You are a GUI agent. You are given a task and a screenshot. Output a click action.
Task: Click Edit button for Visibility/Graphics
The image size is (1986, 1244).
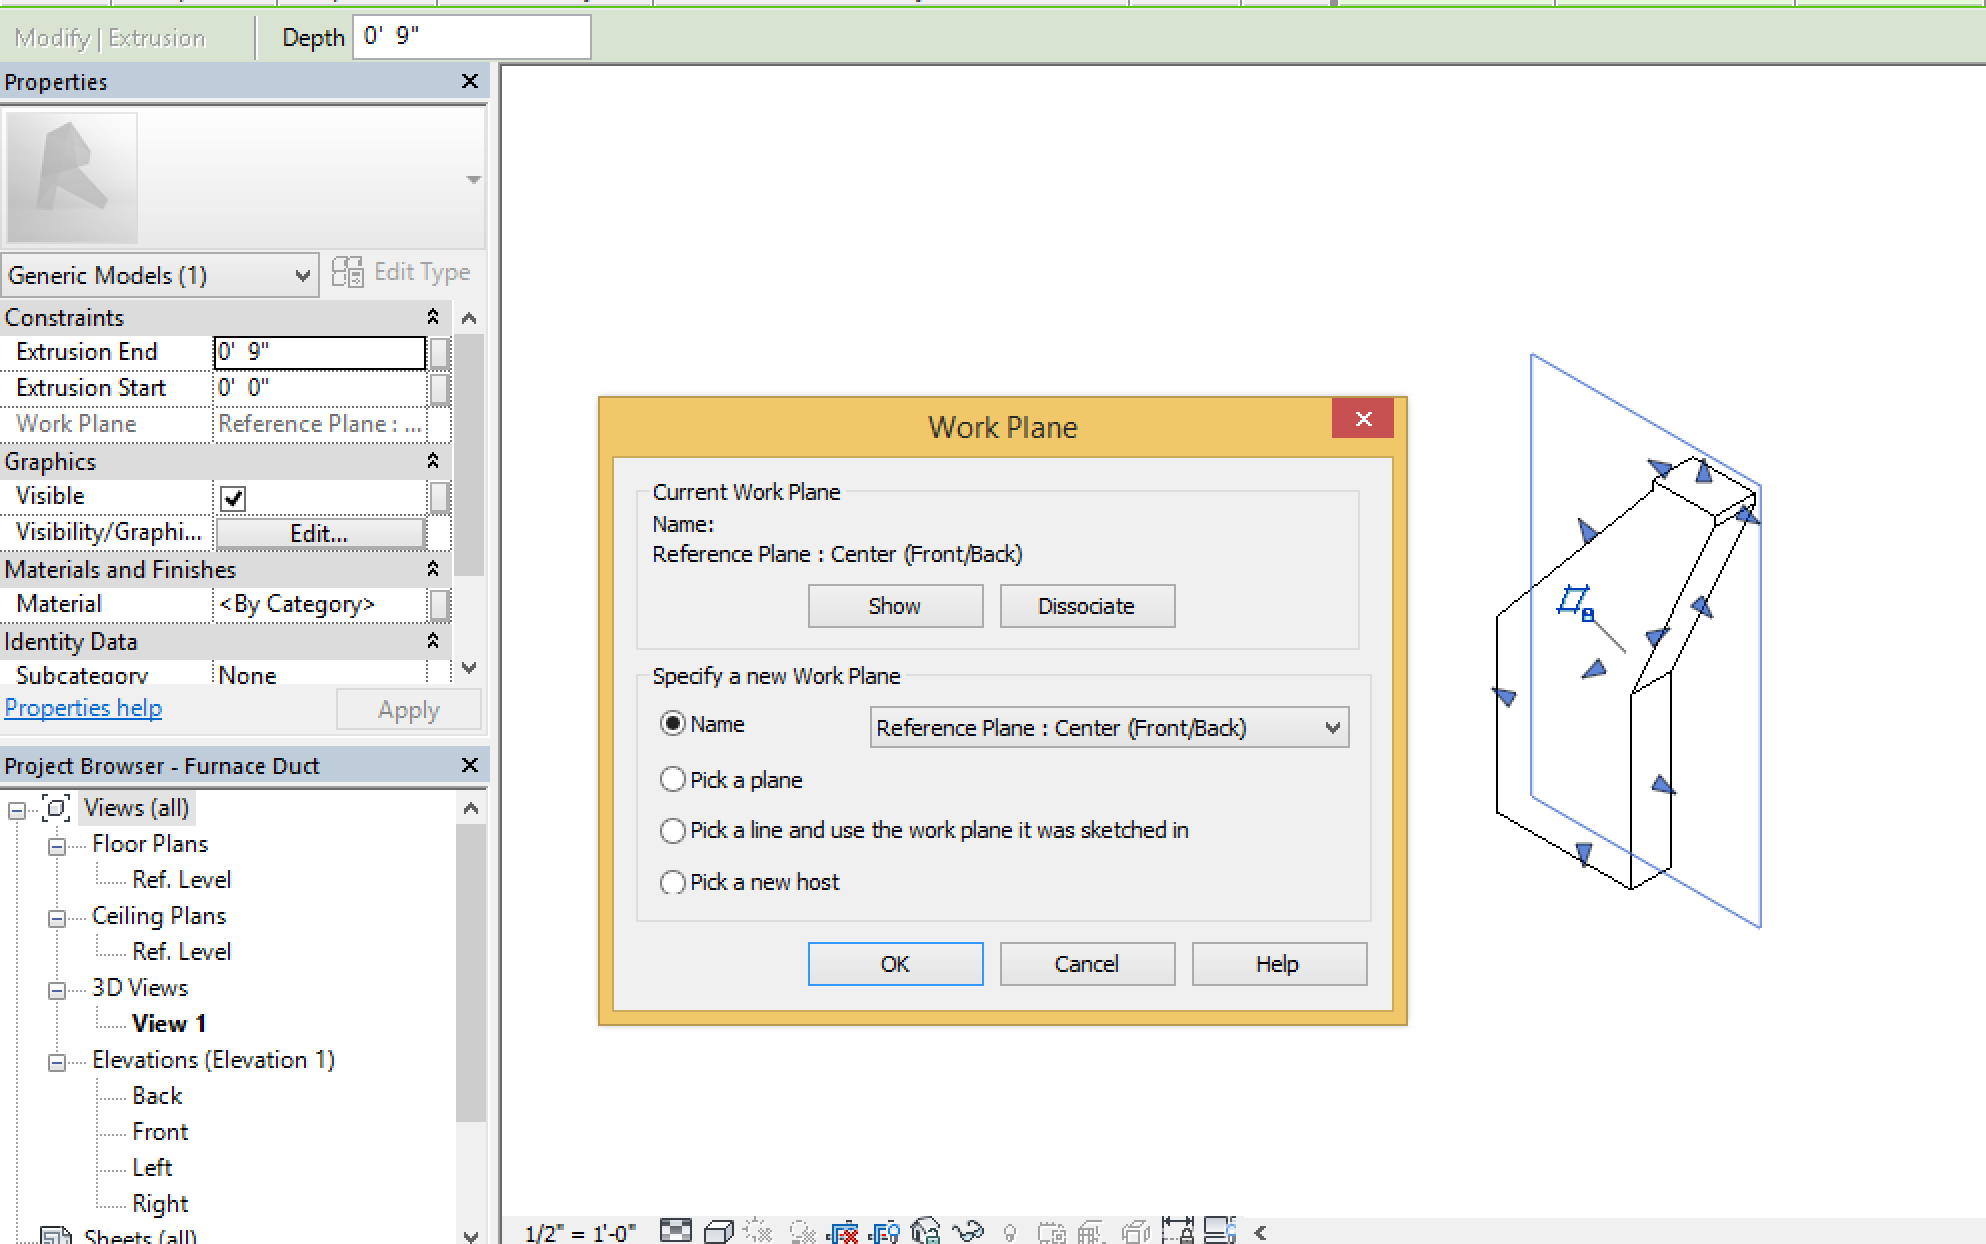(319, 534)
